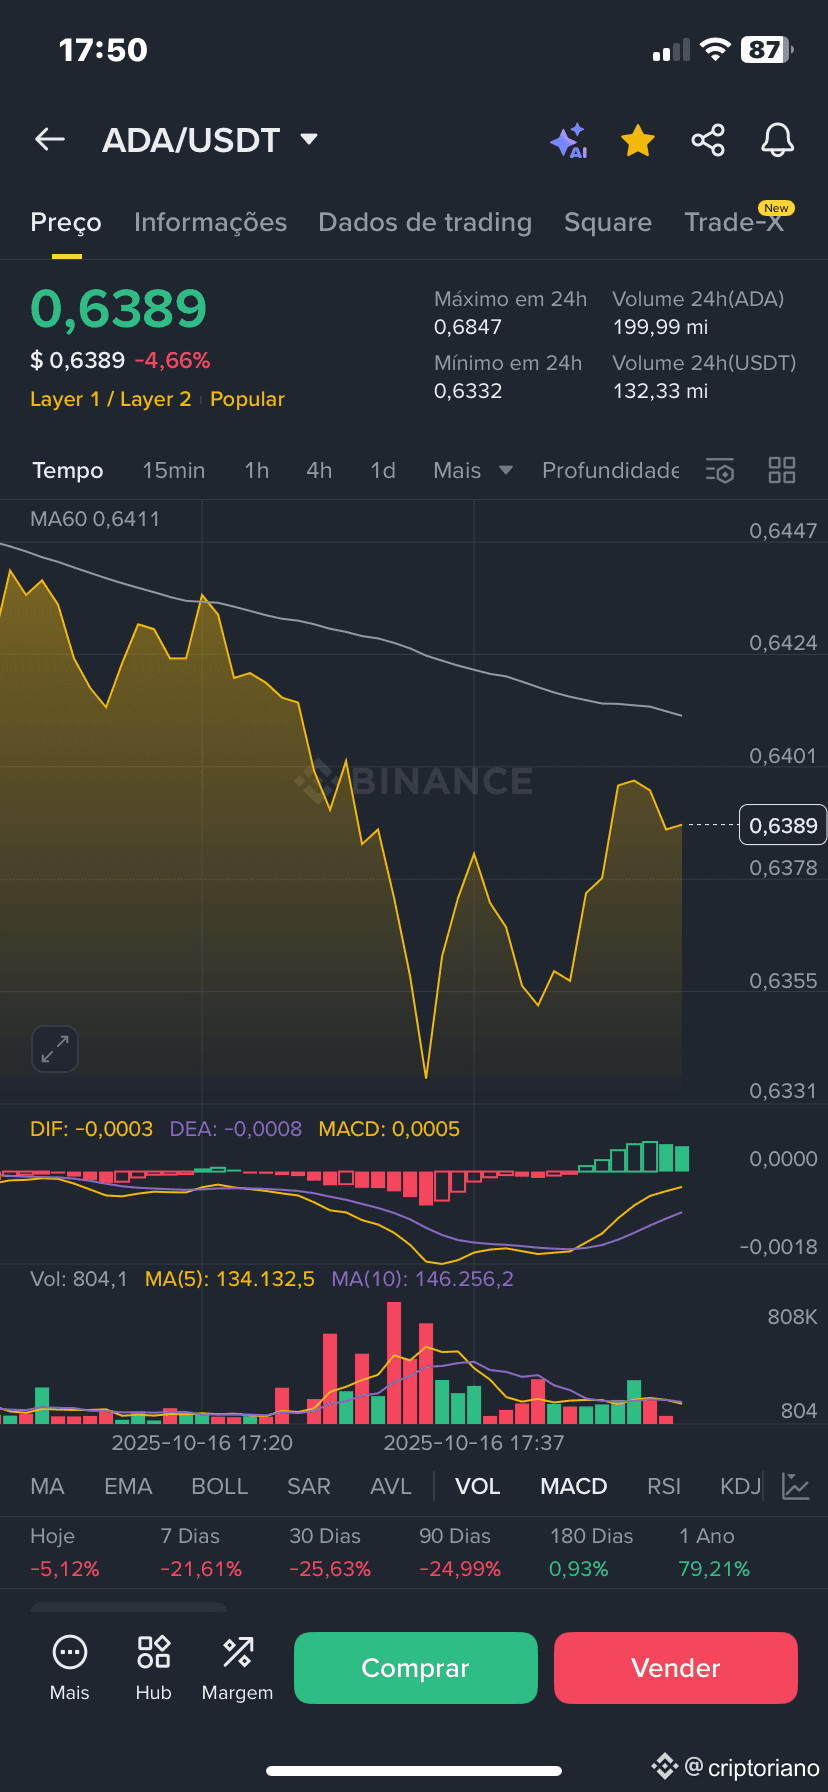Tap the MA60 0,6411 label
Viewport: 828px width, 1792px height.
point(95,519)
